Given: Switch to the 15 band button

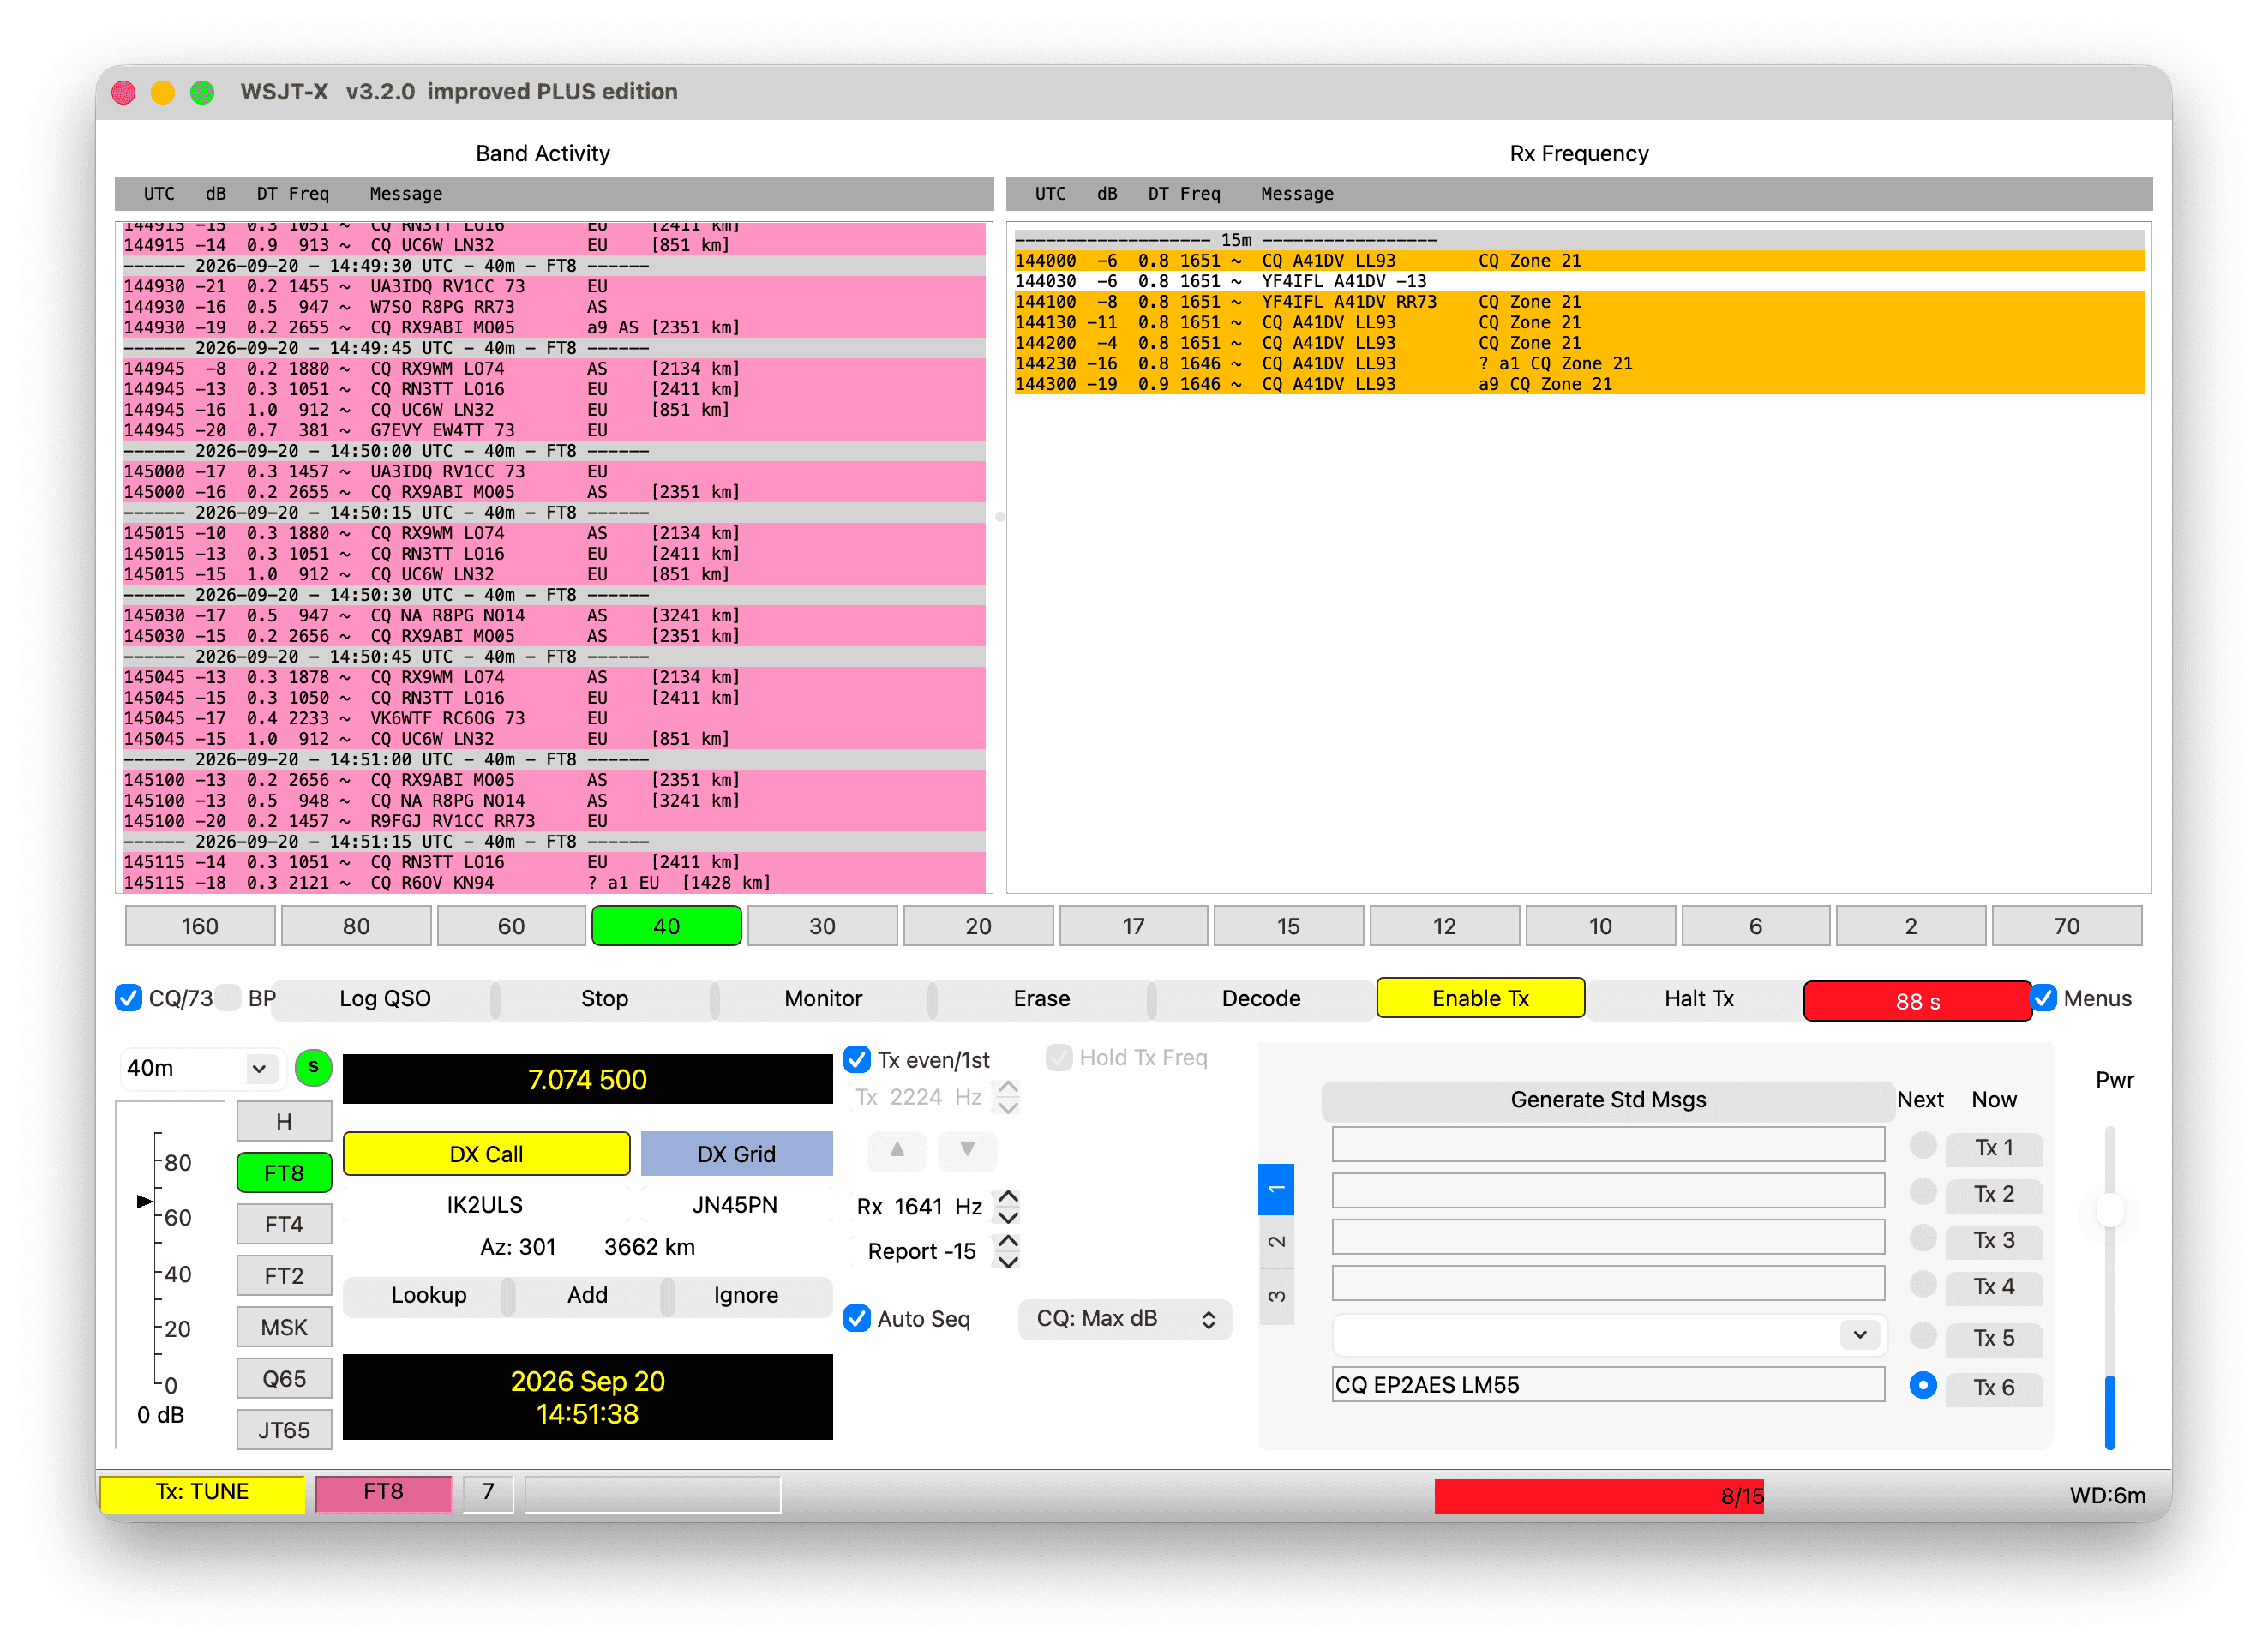Looking at the screenshot, I should click(x=1288, y=926).
